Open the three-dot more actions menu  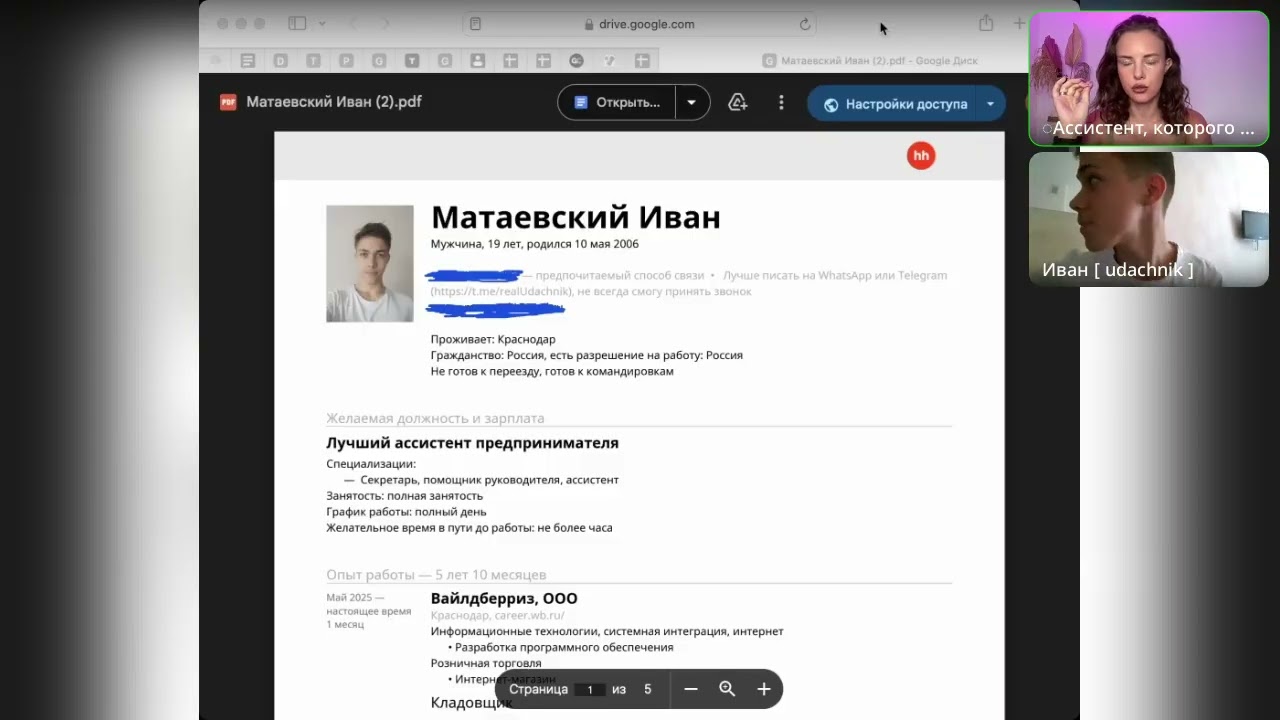(781, 102)
